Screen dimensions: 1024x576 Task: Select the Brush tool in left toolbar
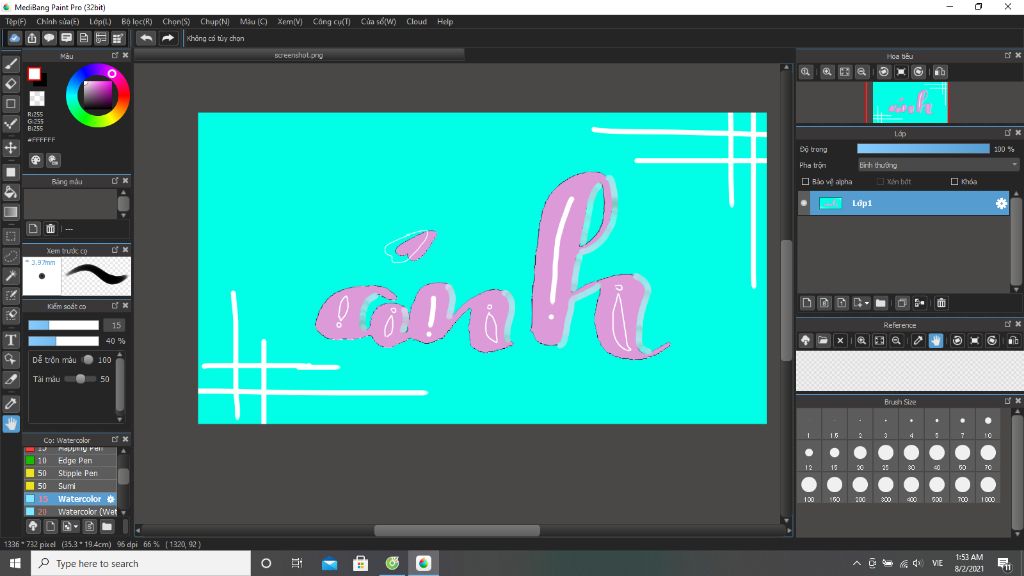click(x=11, y=64)
